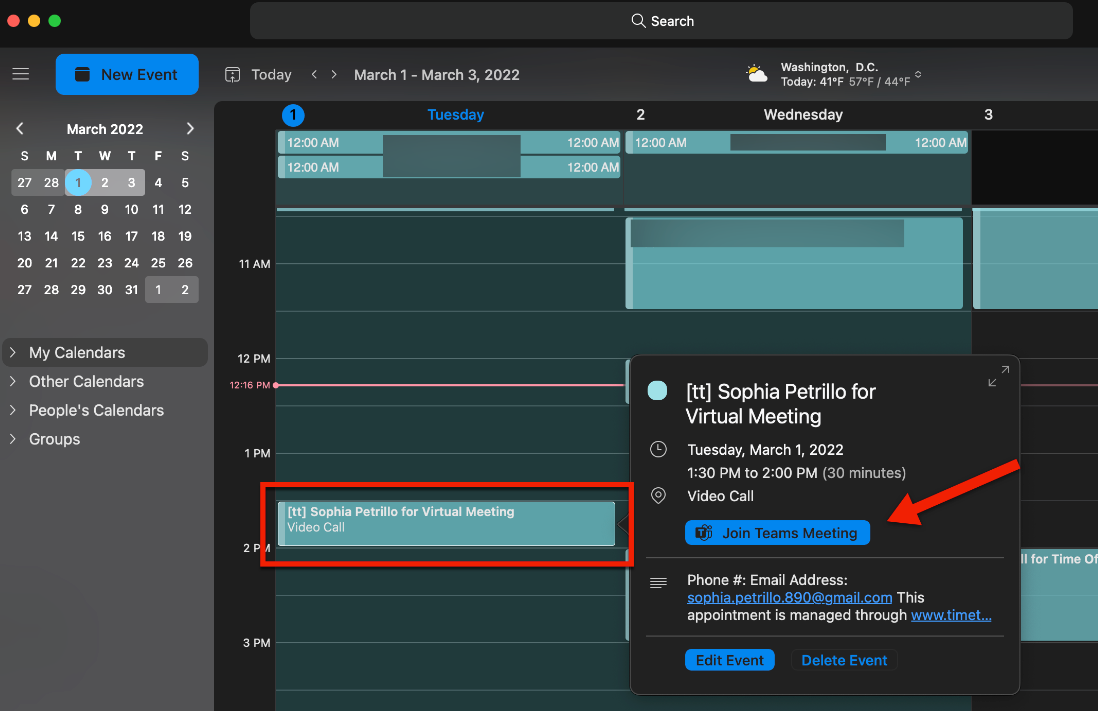Open the www.timet... appointment link
1098x711 pixels.
(x=951, y=615)
